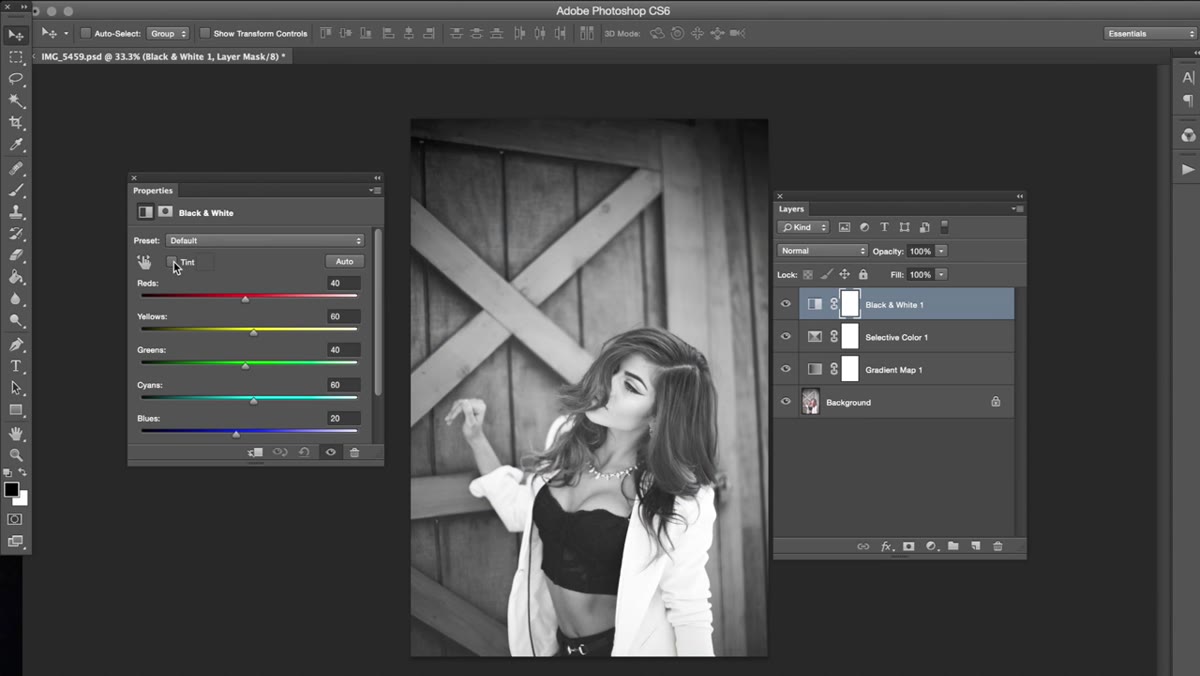Select the Magic Wand tool
The width and height of the screenshot is (1200, 676).
[x=16, y=101]
